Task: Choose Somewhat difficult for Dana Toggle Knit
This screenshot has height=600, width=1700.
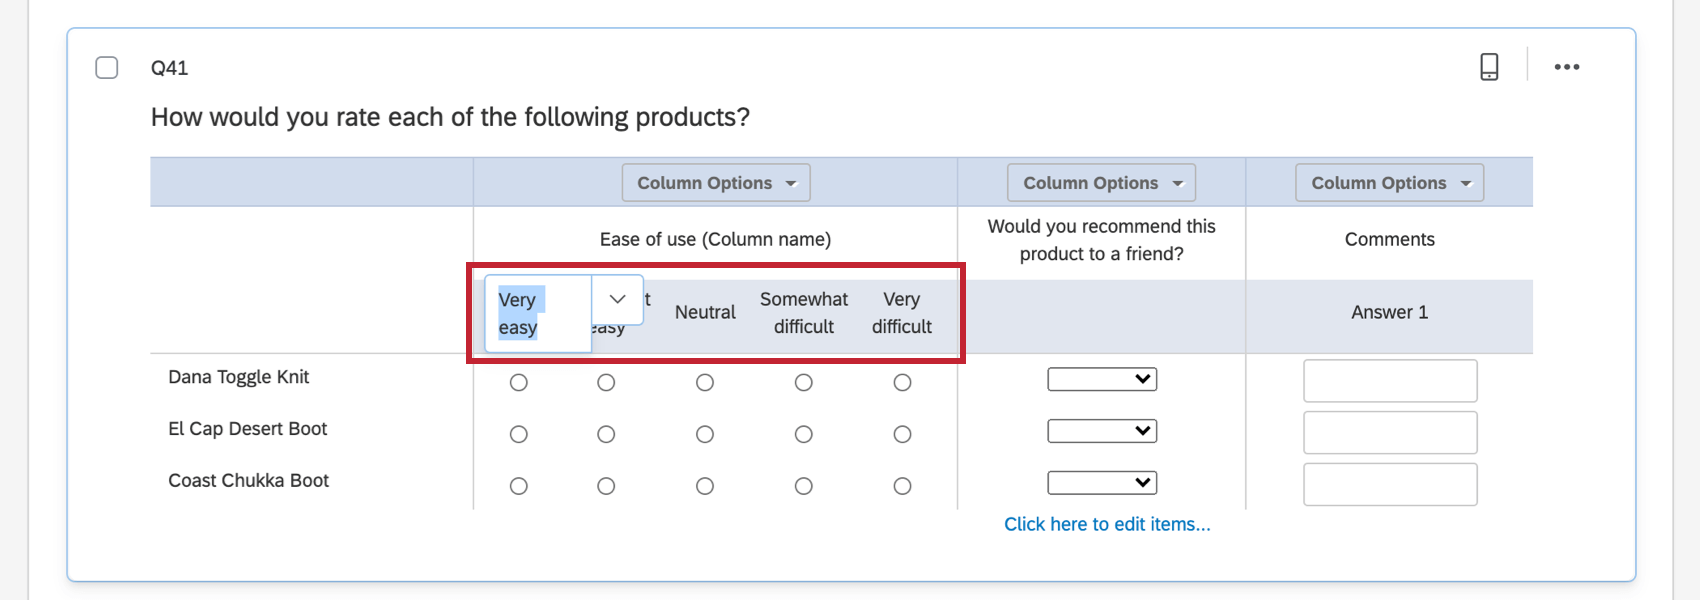Action: [803, 383]
